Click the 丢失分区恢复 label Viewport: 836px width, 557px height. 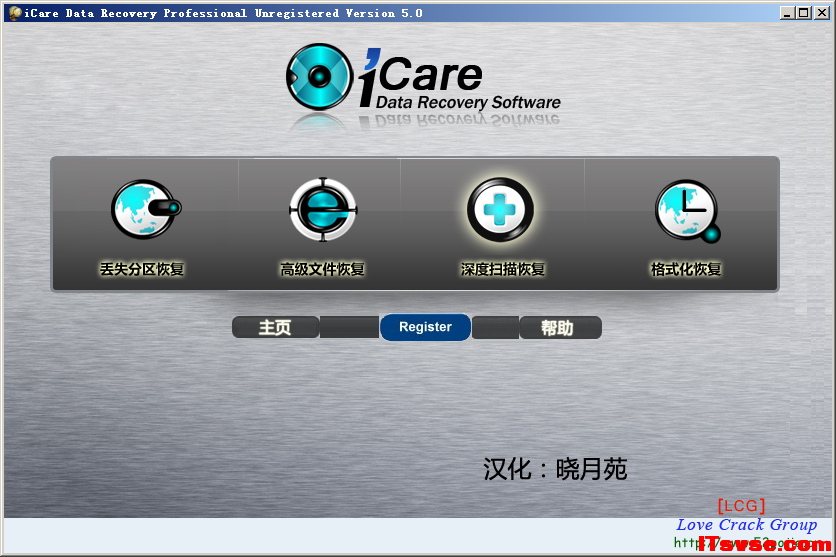pyautogui.click(x=142, y=269)
